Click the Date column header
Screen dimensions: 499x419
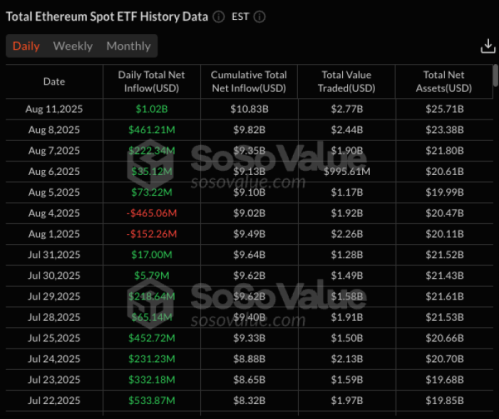coord(54,82)
